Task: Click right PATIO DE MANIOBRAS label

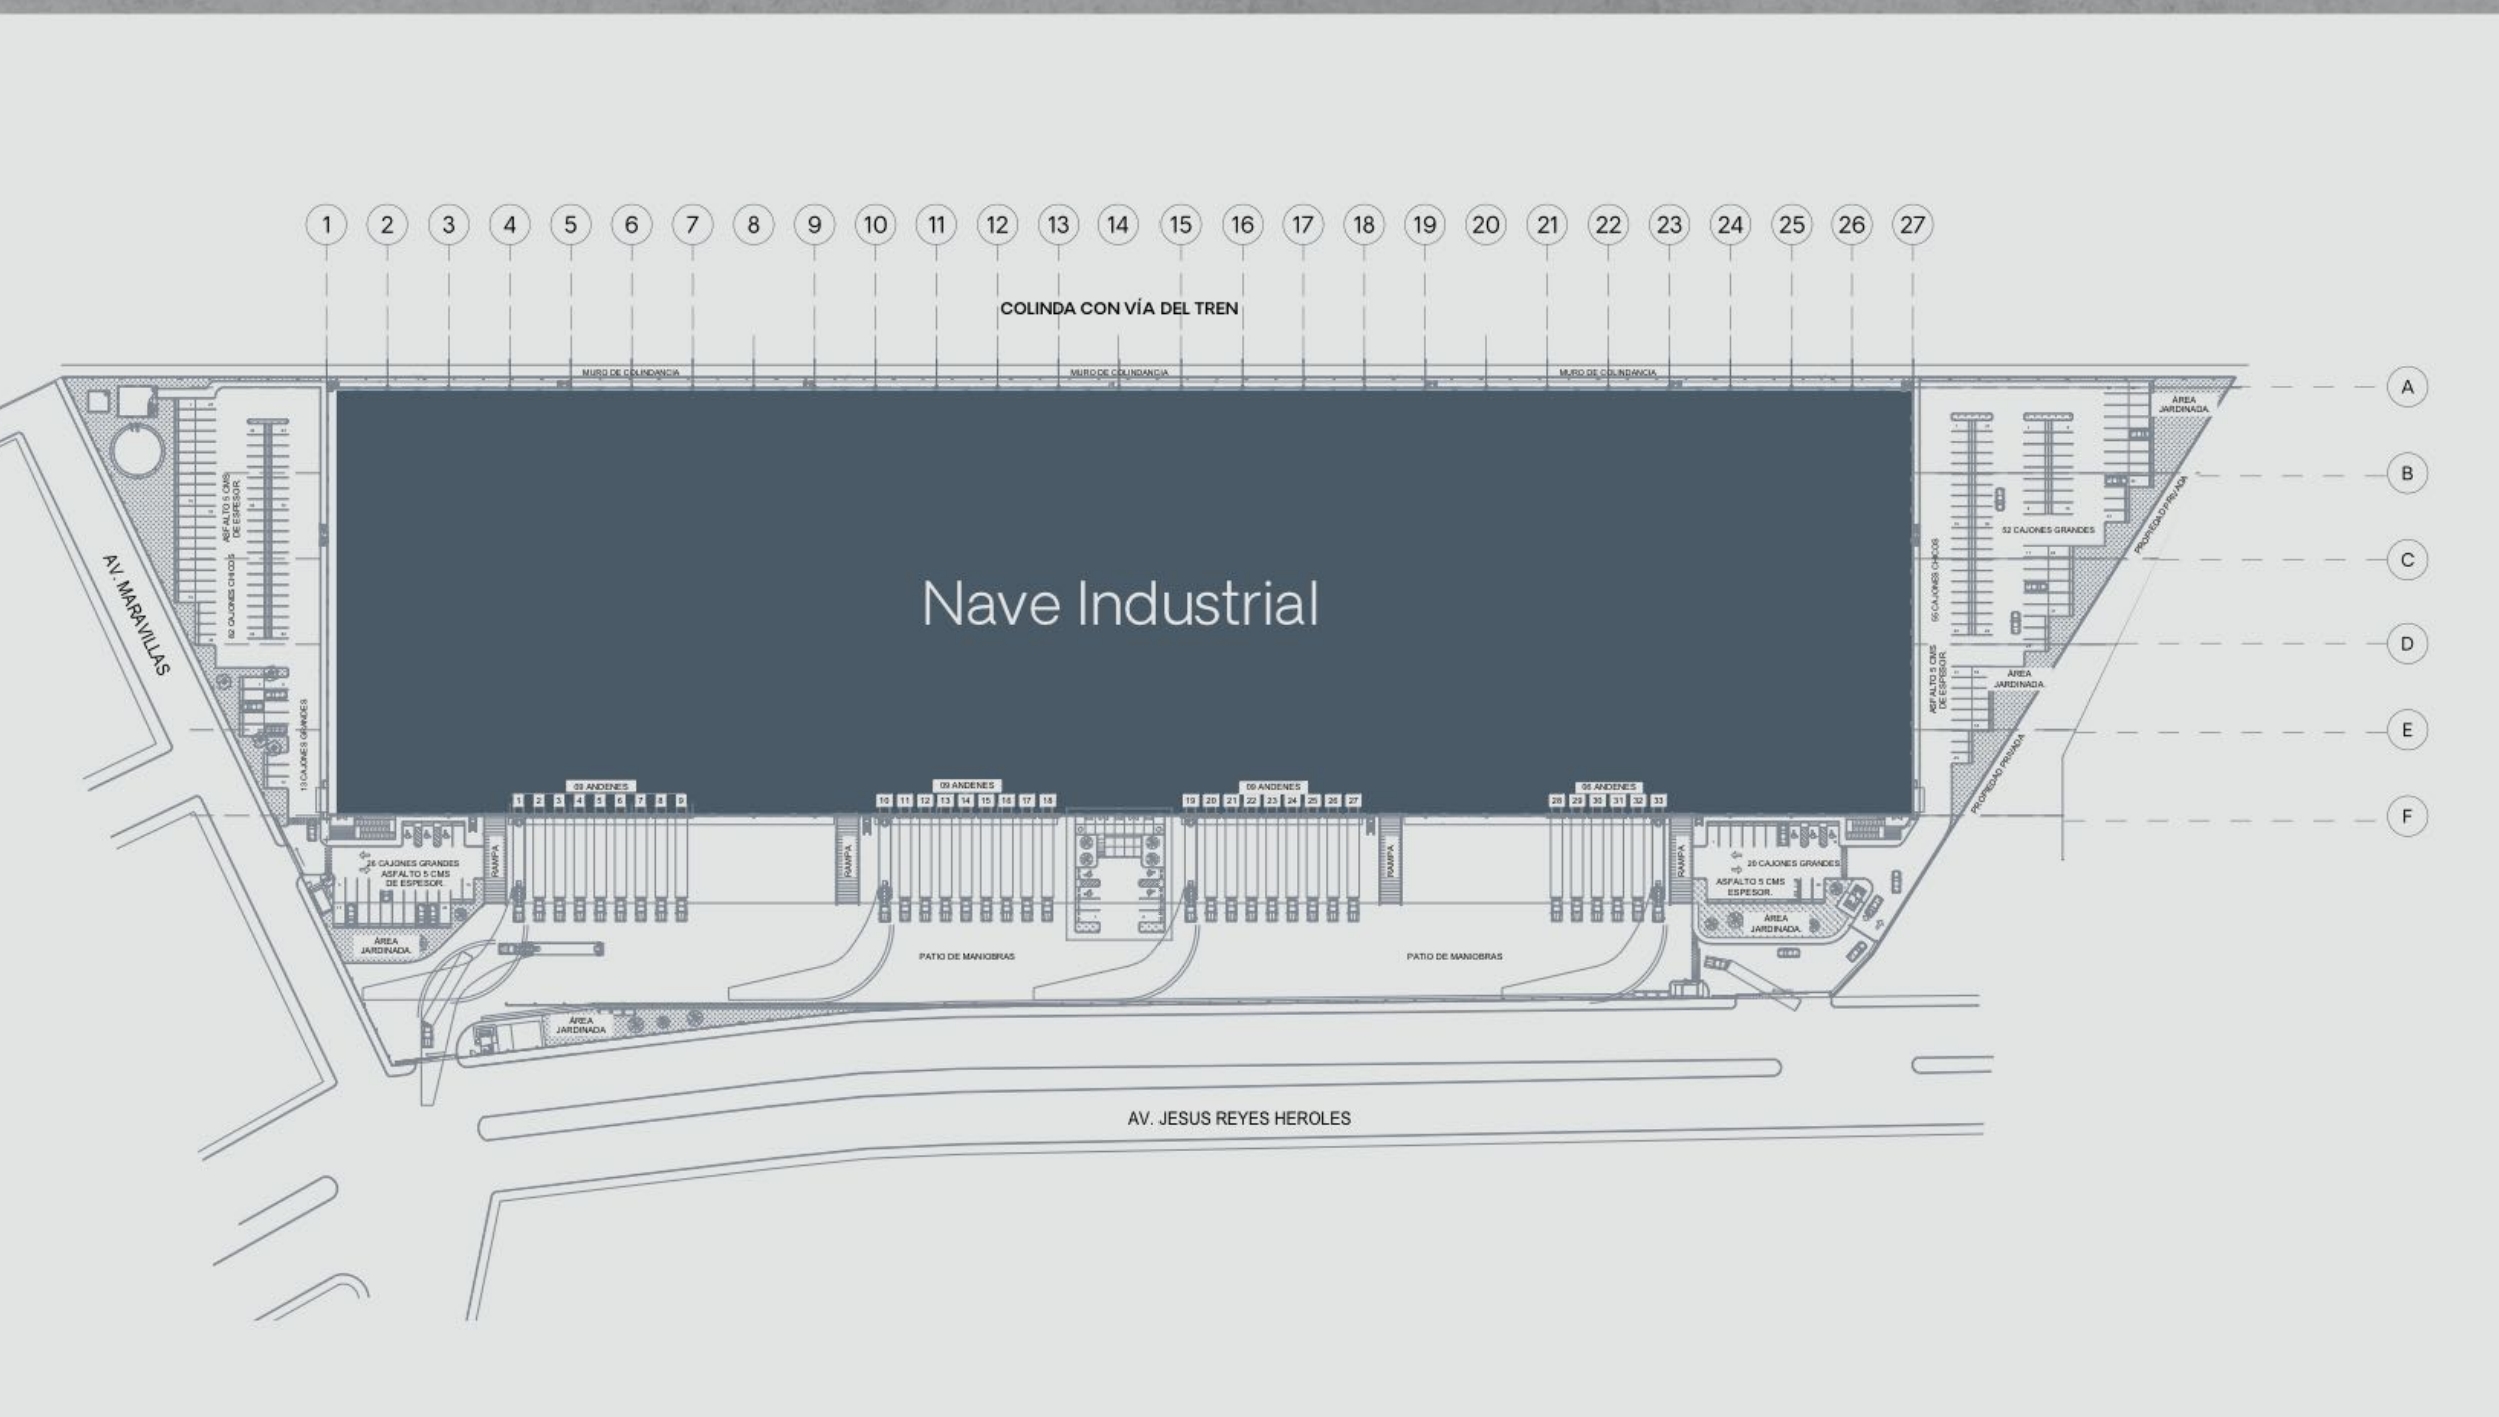Action: tap(1454, 957)
